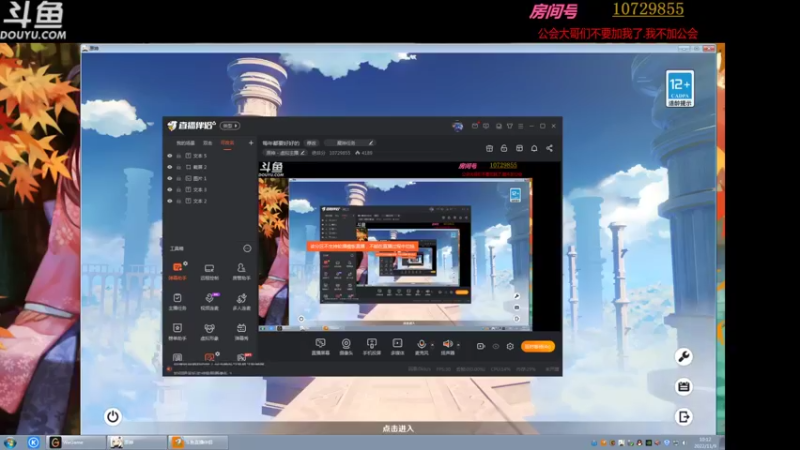Open the funnel icon in companion title bar
This screenshot has width=800, height=450.
[x=509, y=126]
